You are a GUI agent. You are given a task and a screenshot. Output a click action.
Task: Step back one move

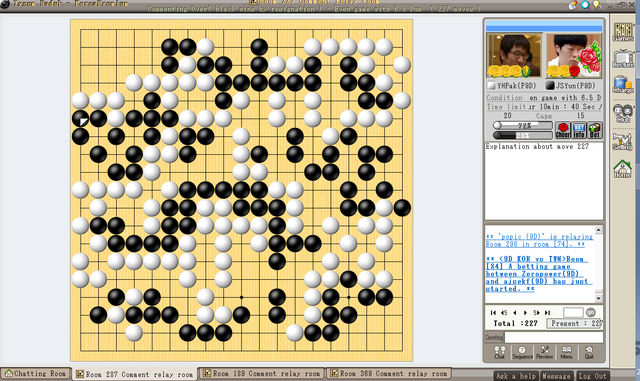pyautogui.click(x=515, y=312)
